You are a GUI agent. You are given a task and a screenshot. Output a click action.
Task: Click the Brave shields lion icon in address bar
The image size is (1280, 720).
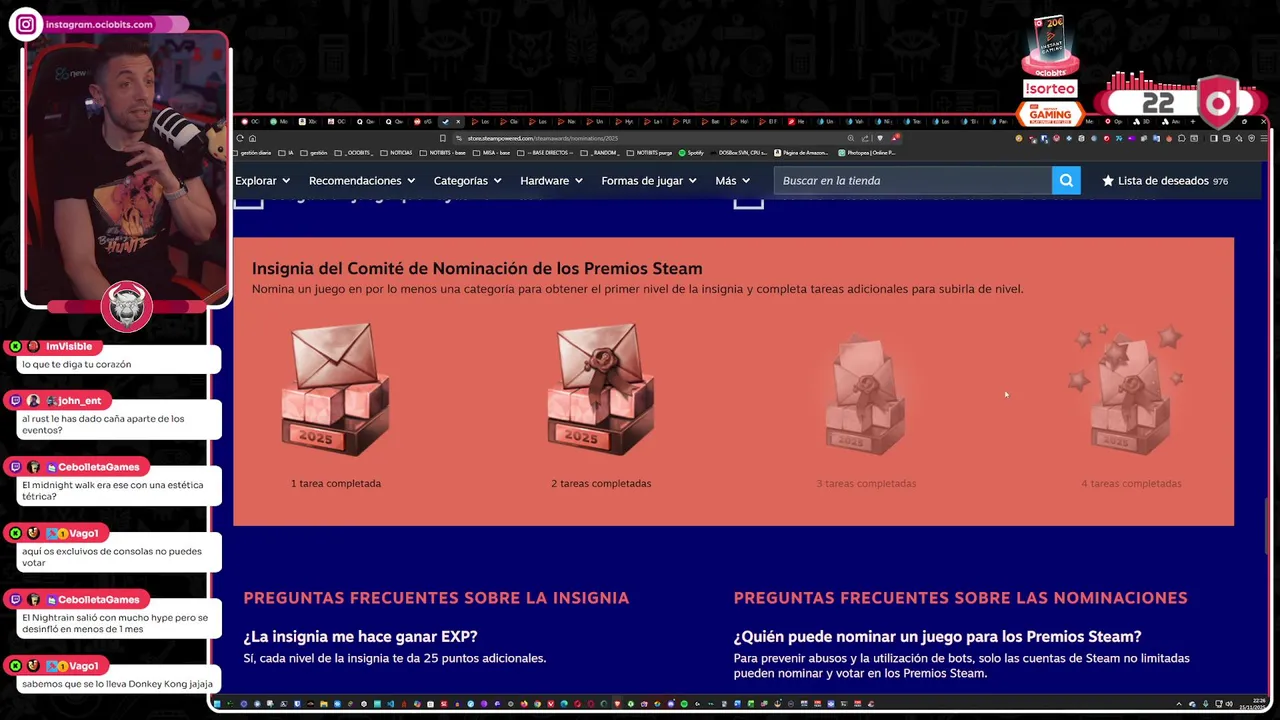[880, 138]
